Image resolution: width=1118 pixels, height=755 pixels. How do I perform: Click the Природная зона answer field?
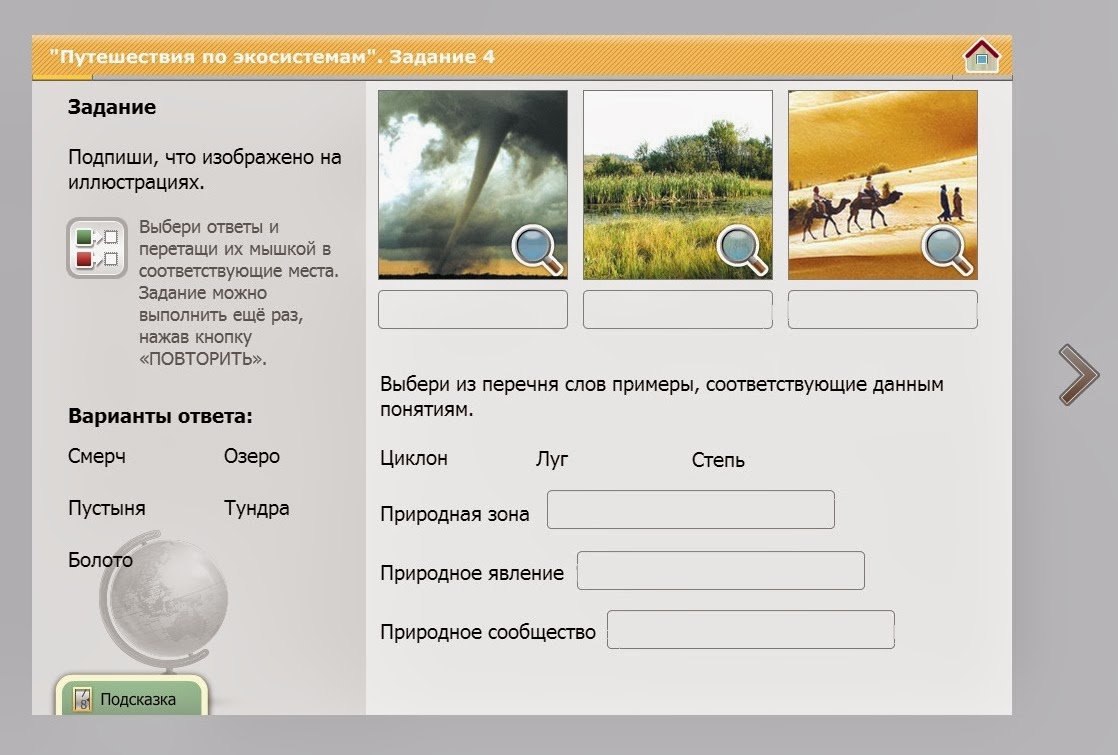pos(690,510)
